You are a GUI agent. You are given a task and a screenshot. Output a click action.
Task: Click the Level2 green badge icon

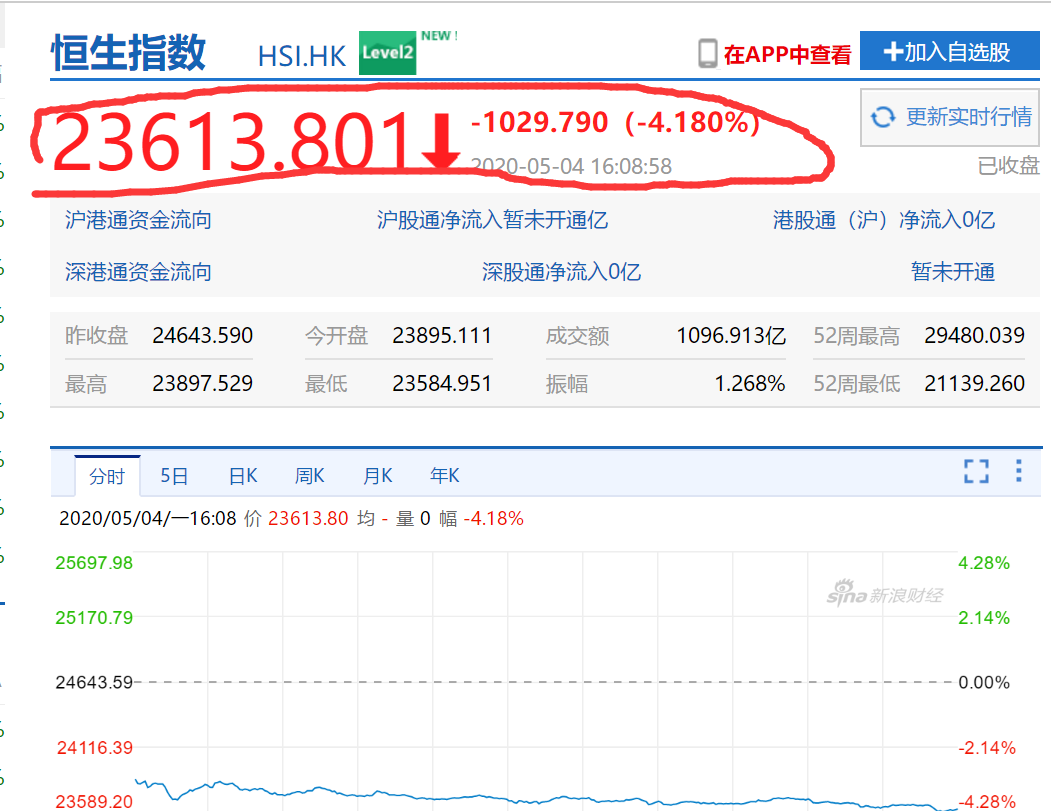[x=388, y=53]
